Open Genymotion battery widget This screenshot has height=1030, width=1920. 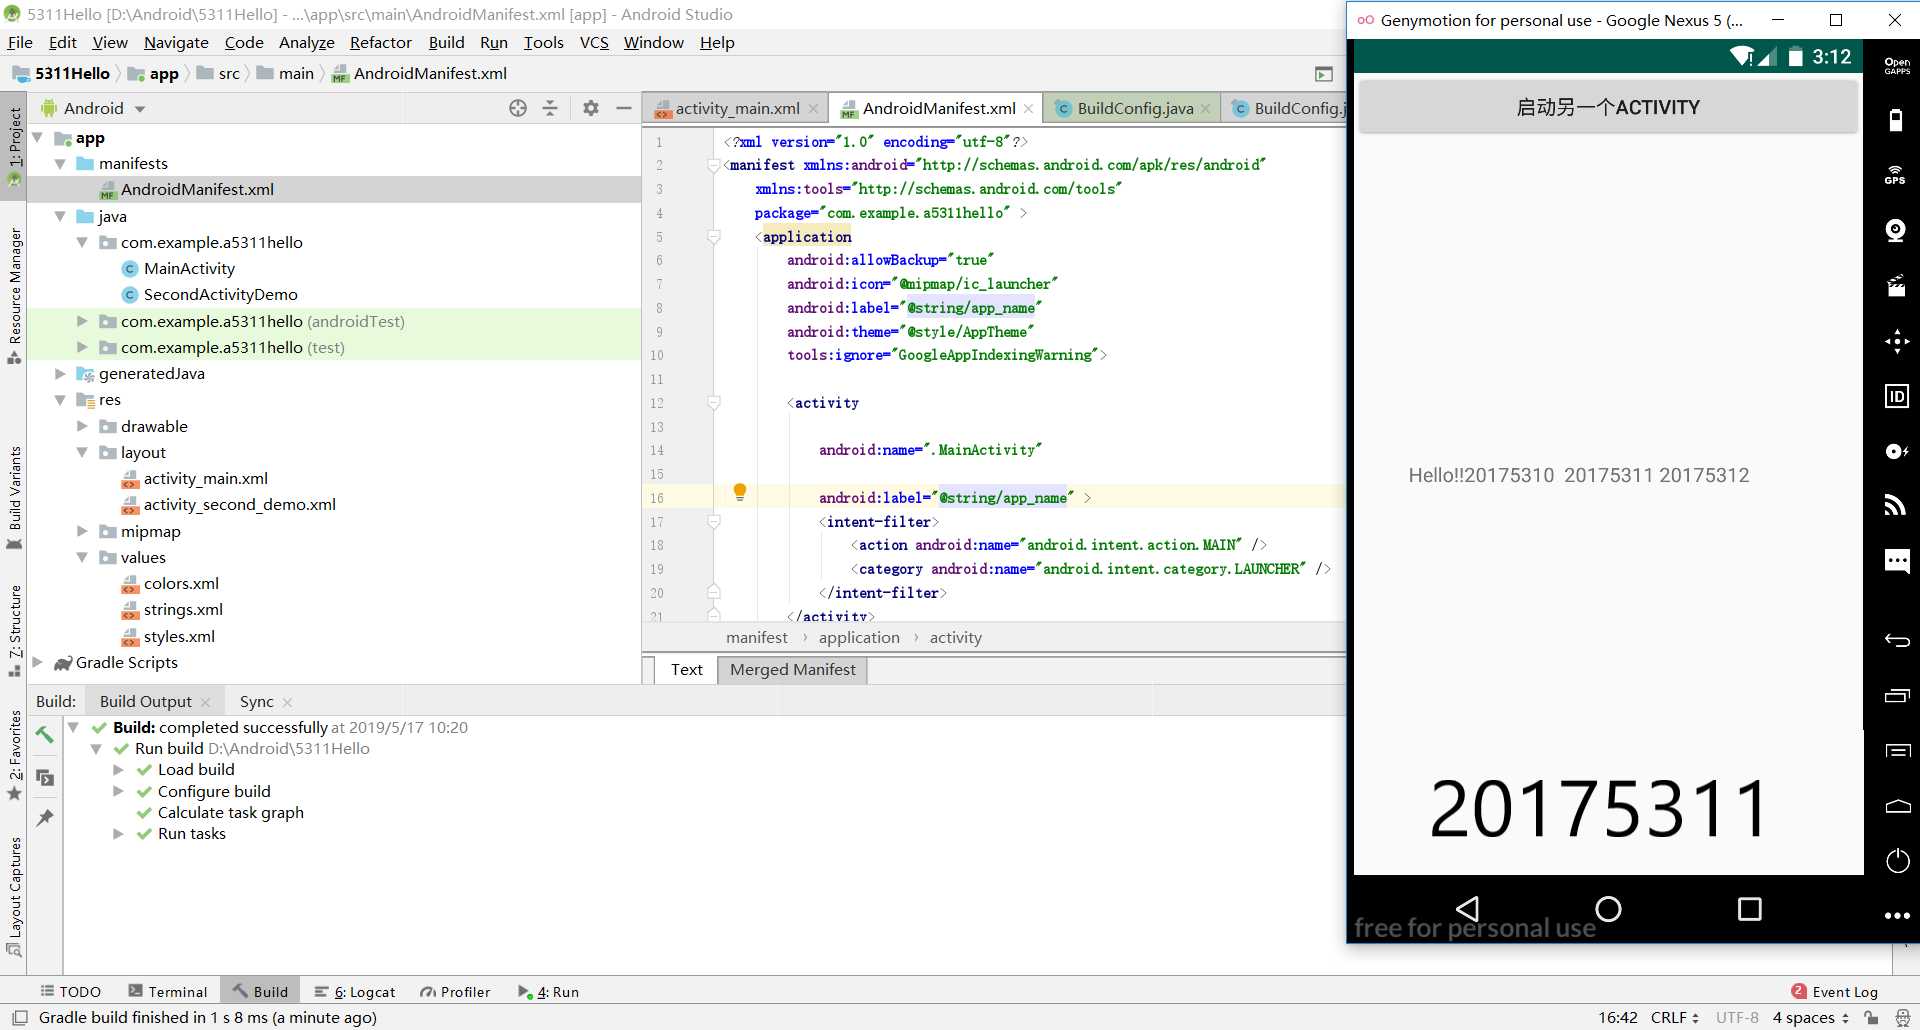[1896, 121]
